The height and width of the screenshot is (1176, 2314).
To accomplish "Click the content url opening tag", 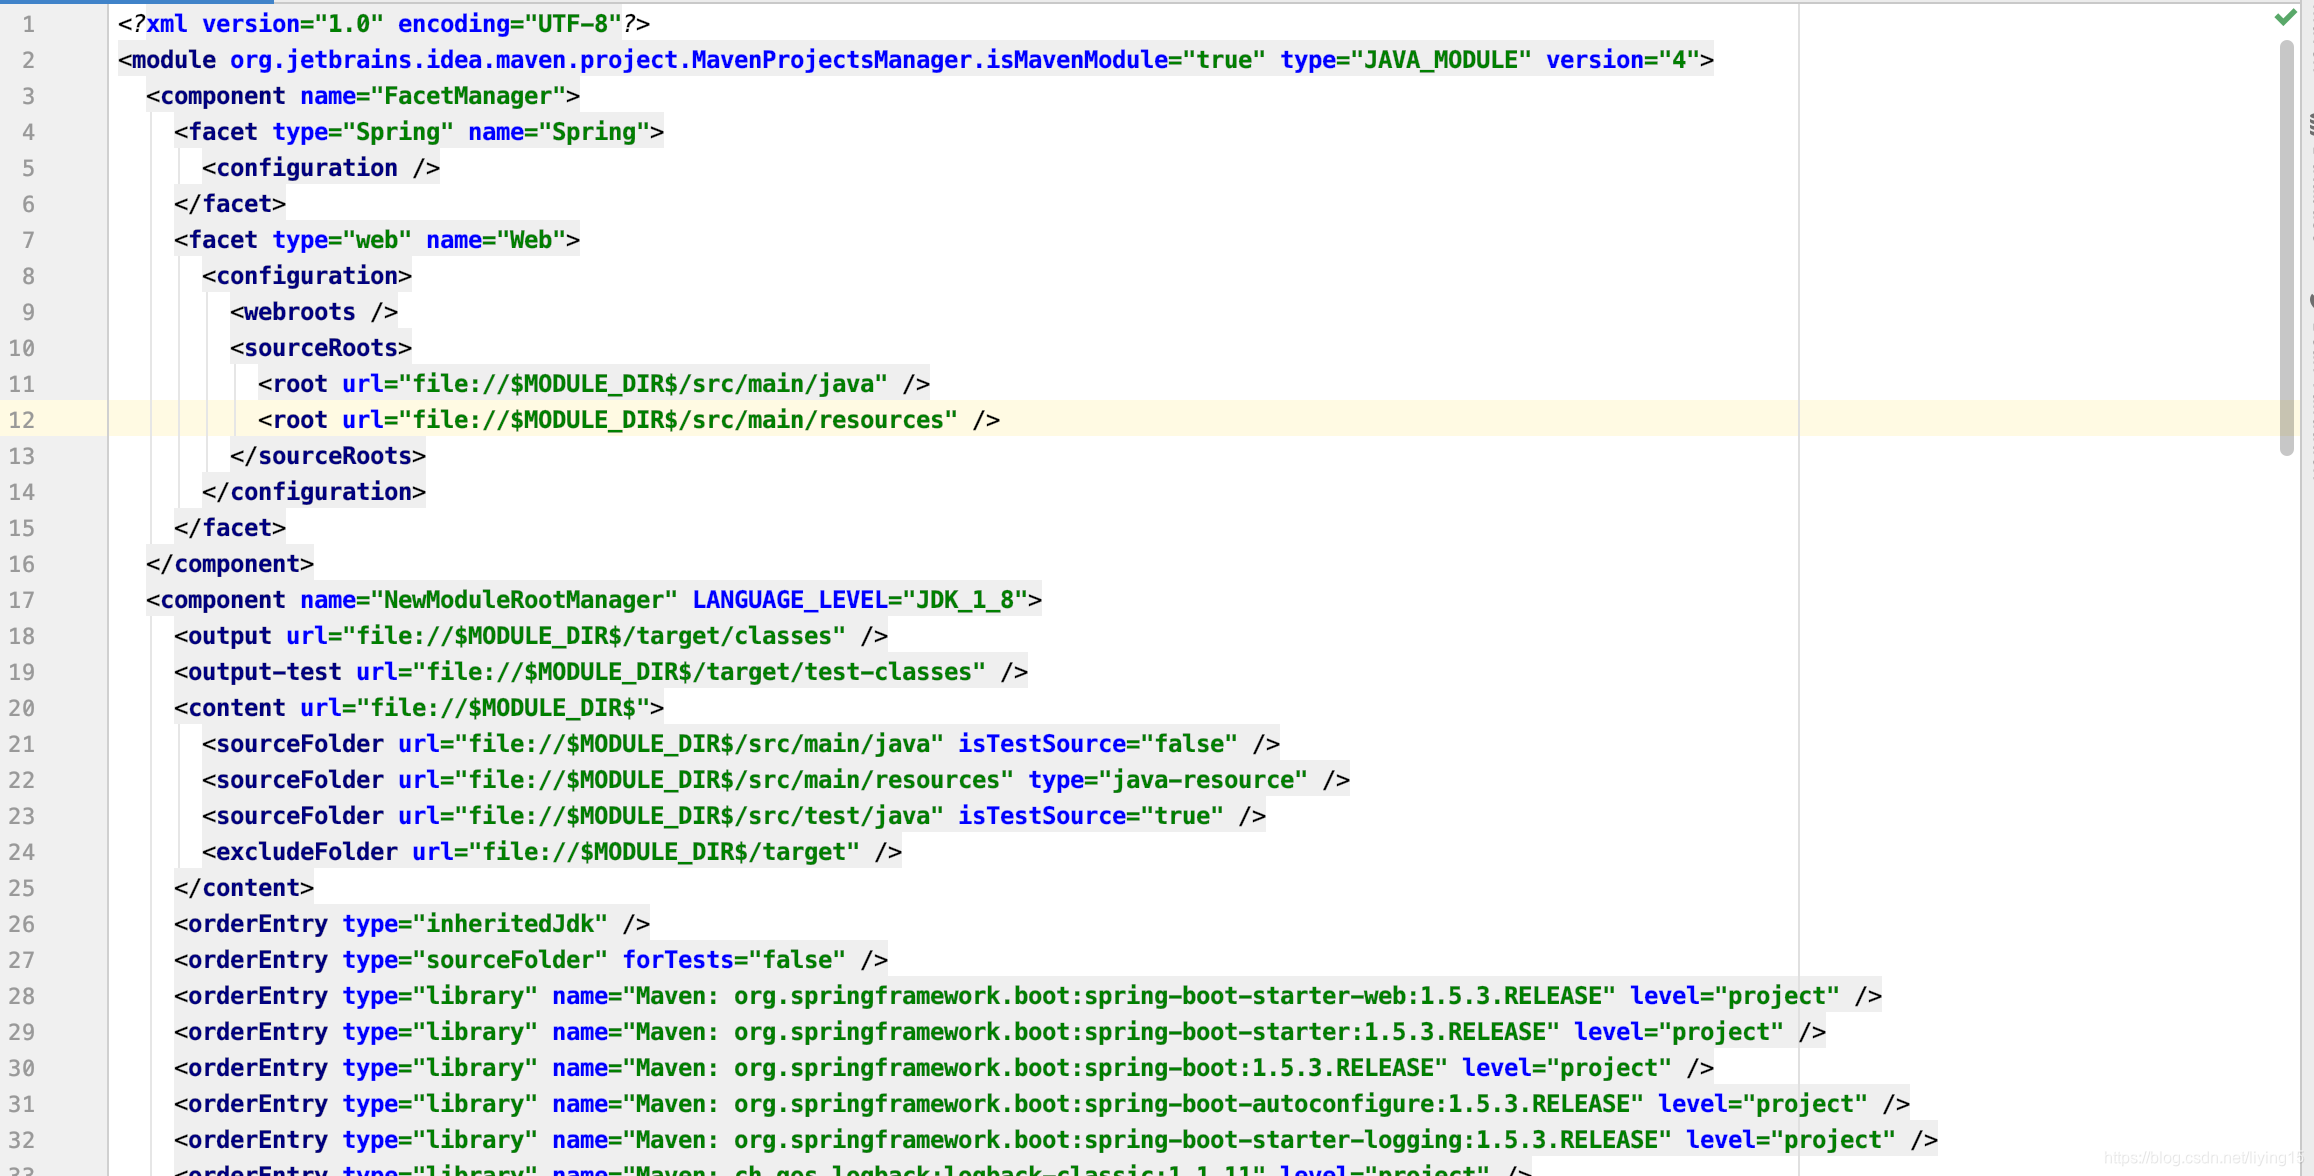I will coord(419,708).
